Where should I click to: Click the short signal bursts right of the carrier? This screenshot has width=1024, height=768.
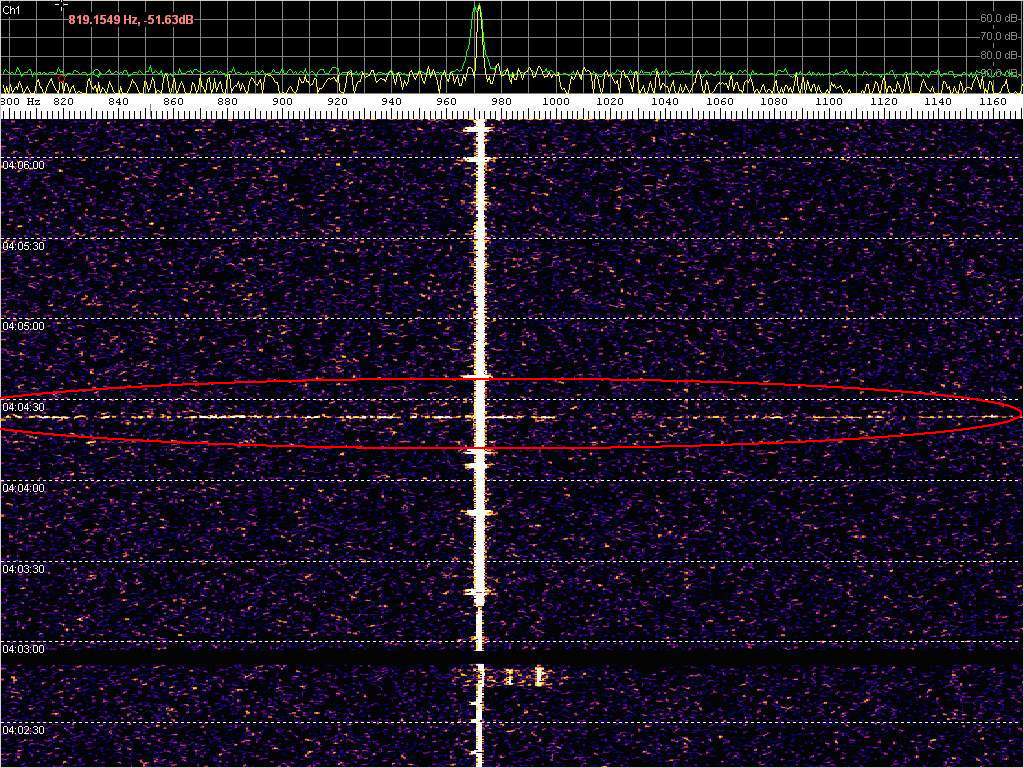click(525, 677)
